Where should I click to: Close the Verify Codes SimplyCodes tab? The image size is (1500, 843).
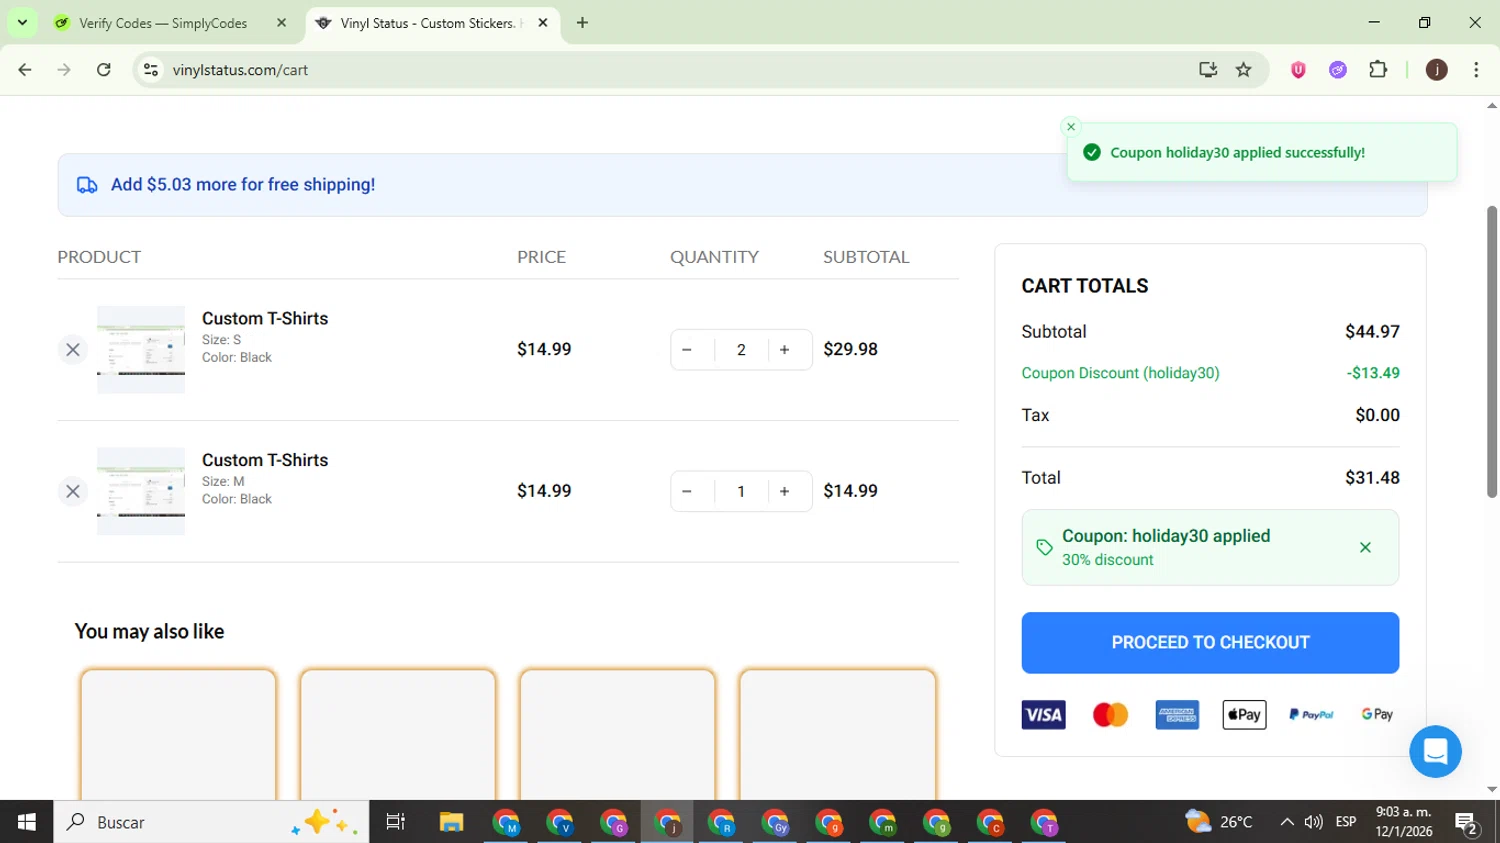point(281,23)
